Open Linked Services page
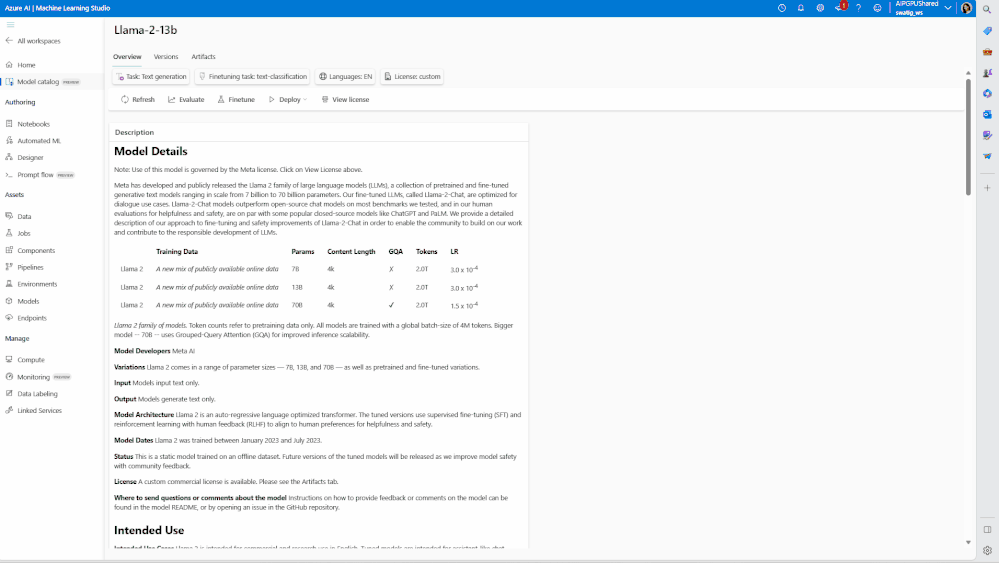This screenshot has height=563, width=999. (34, 411)
